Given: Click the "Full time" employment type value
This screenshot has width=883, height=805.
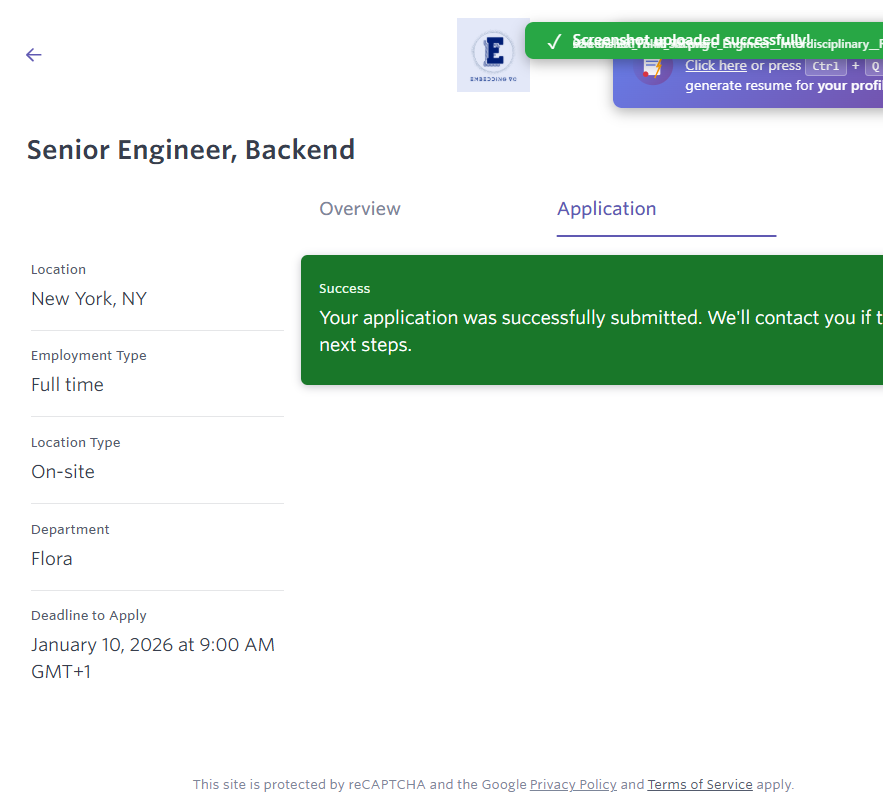Looking at the screenshot, I should 67,385.
